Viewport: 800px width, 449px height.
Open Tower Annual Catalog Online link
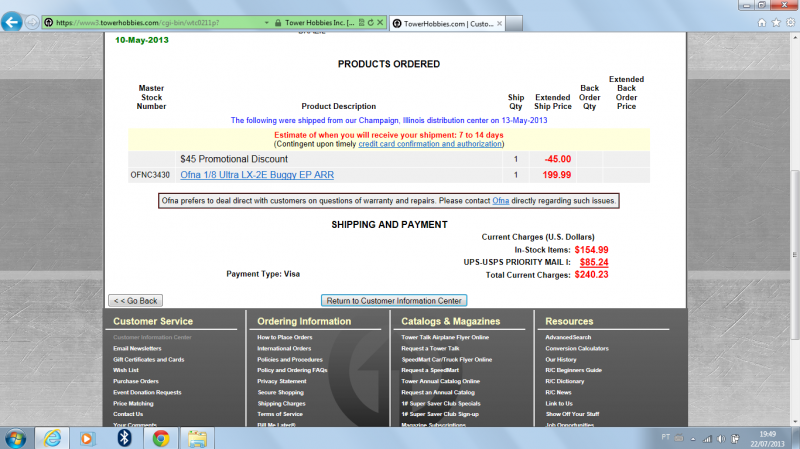441,382
